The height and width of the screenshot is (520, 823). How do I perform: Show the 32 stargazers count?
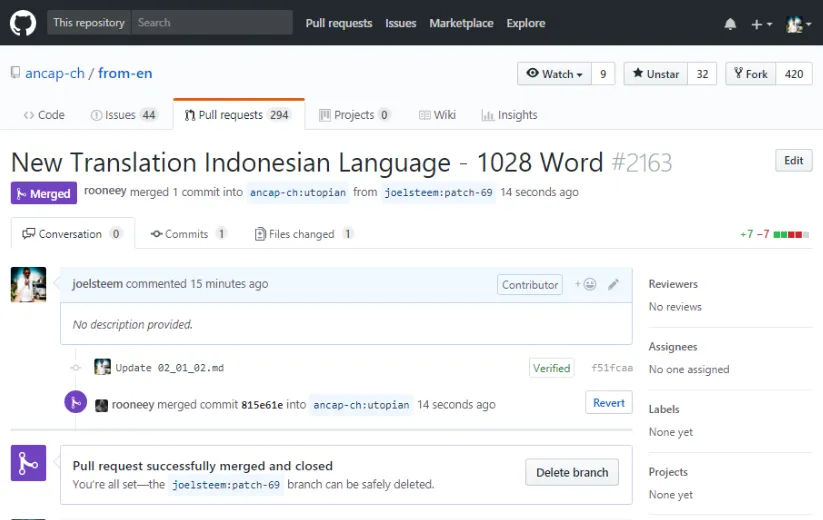coord(702,74)
